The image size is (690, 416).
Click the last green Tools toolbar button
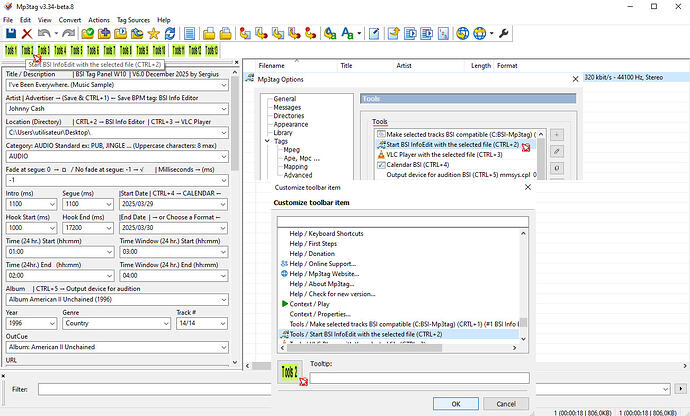(x=211, y=50)
